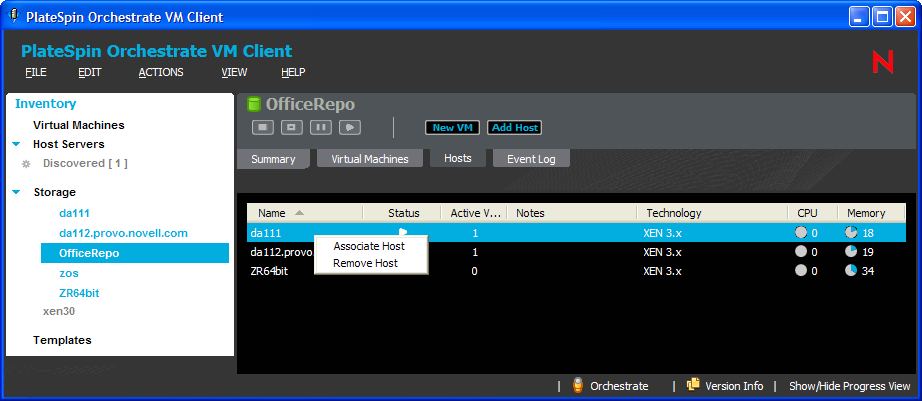Image resolution: width=922 pixels, height=401 pixels.
Task: Click da111 row status flag icon
Action: 403,232
